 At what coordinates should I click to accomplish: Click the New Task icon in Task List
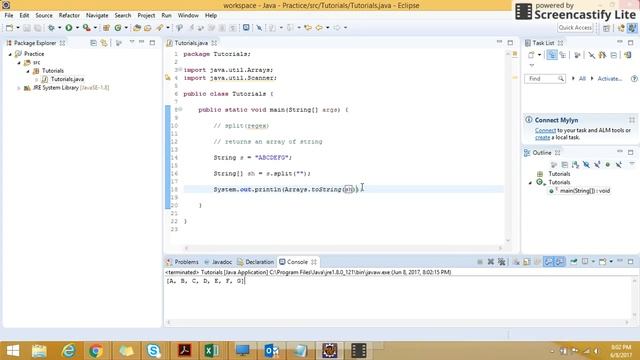[531, 55]
